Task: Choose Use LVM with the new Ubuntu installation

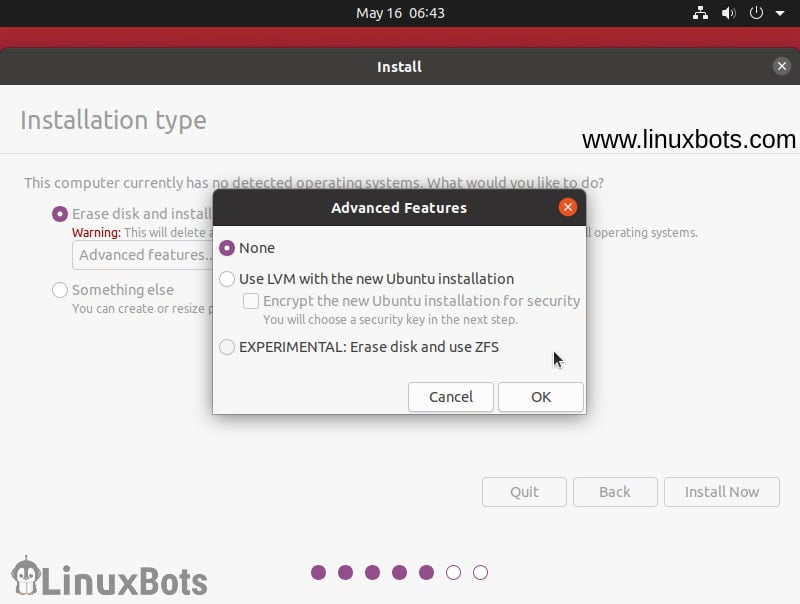Action: (x=227, y=279)
